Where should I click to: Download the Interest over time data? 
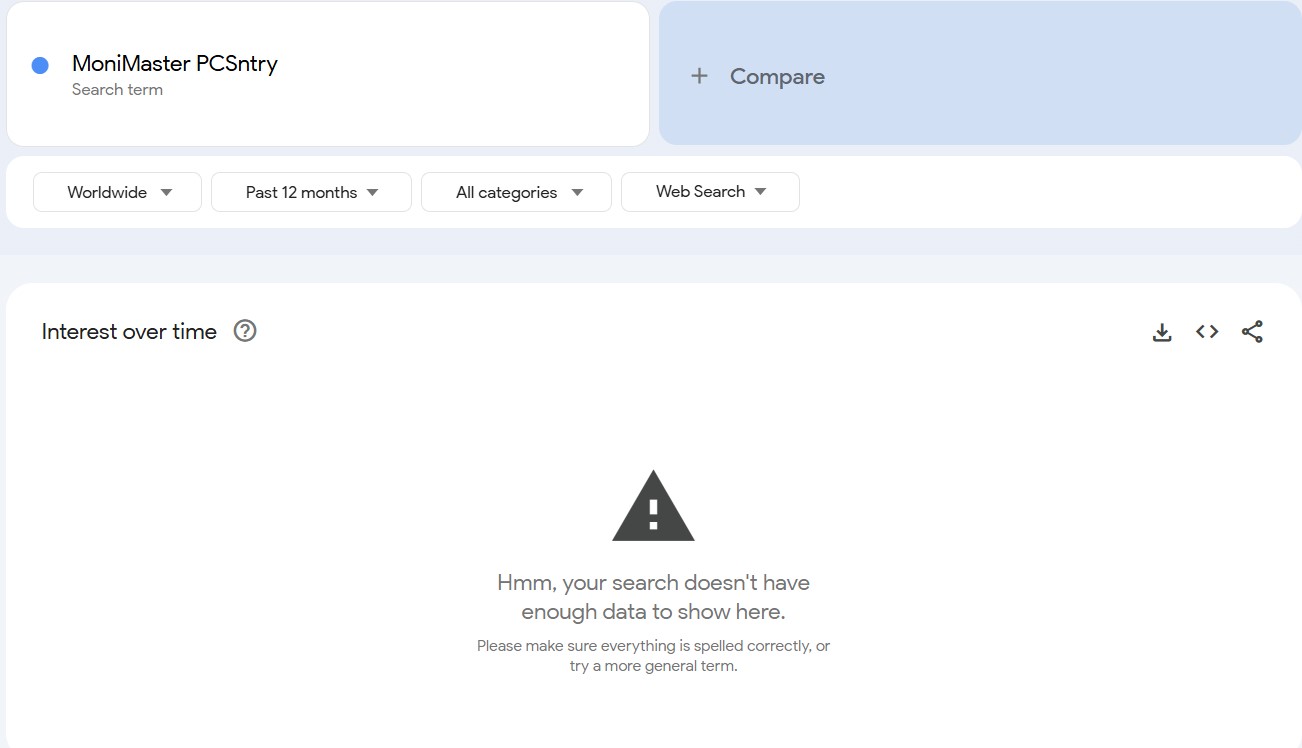(1162, 332)
